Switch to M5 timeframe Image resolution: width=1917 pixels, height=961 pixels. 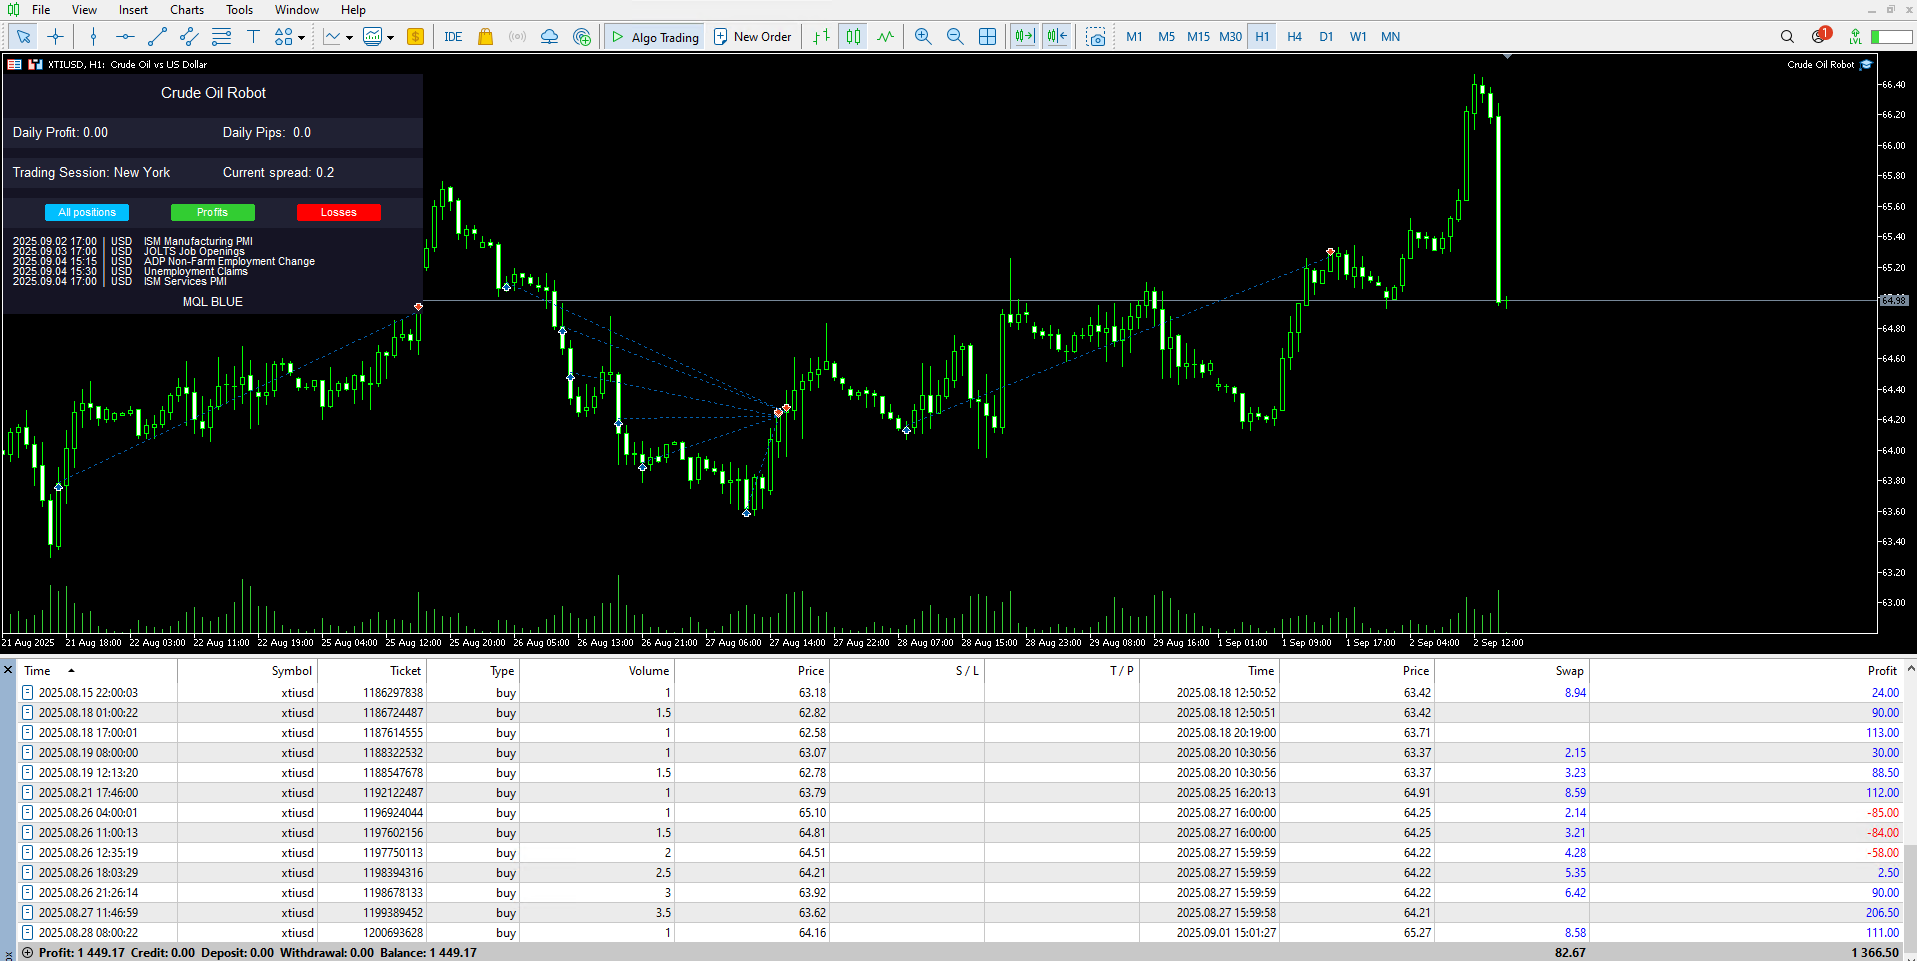coord(1166,37)
